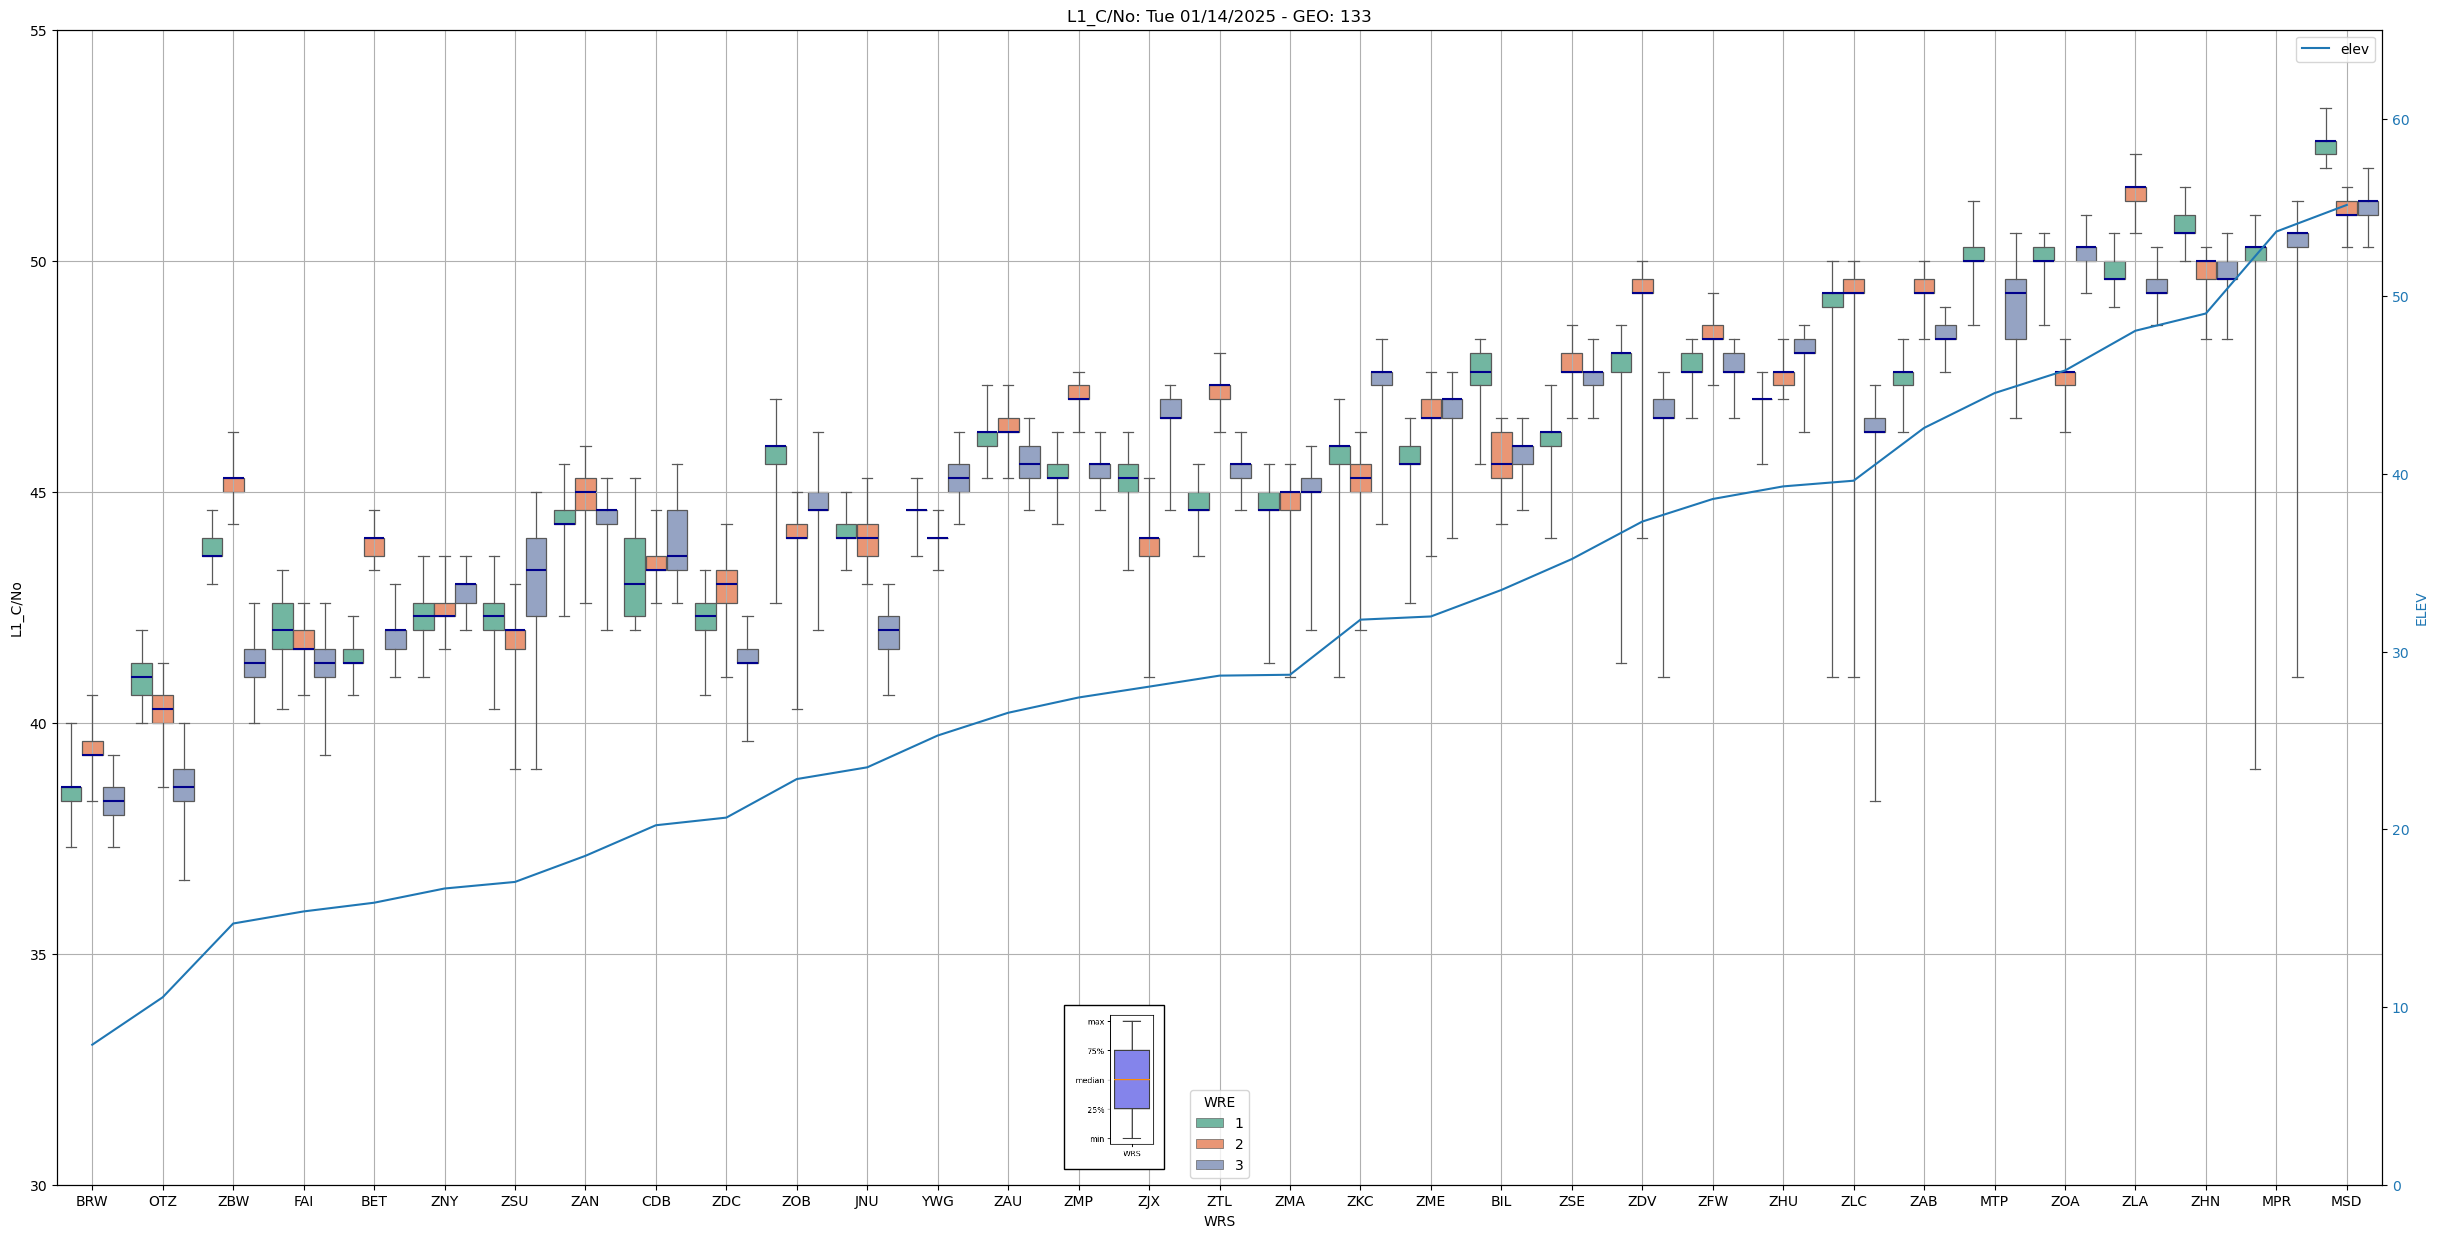Click the L1_C/No y-axis label
This screenshot has height=1238, width=2439.
pos(16,608)
